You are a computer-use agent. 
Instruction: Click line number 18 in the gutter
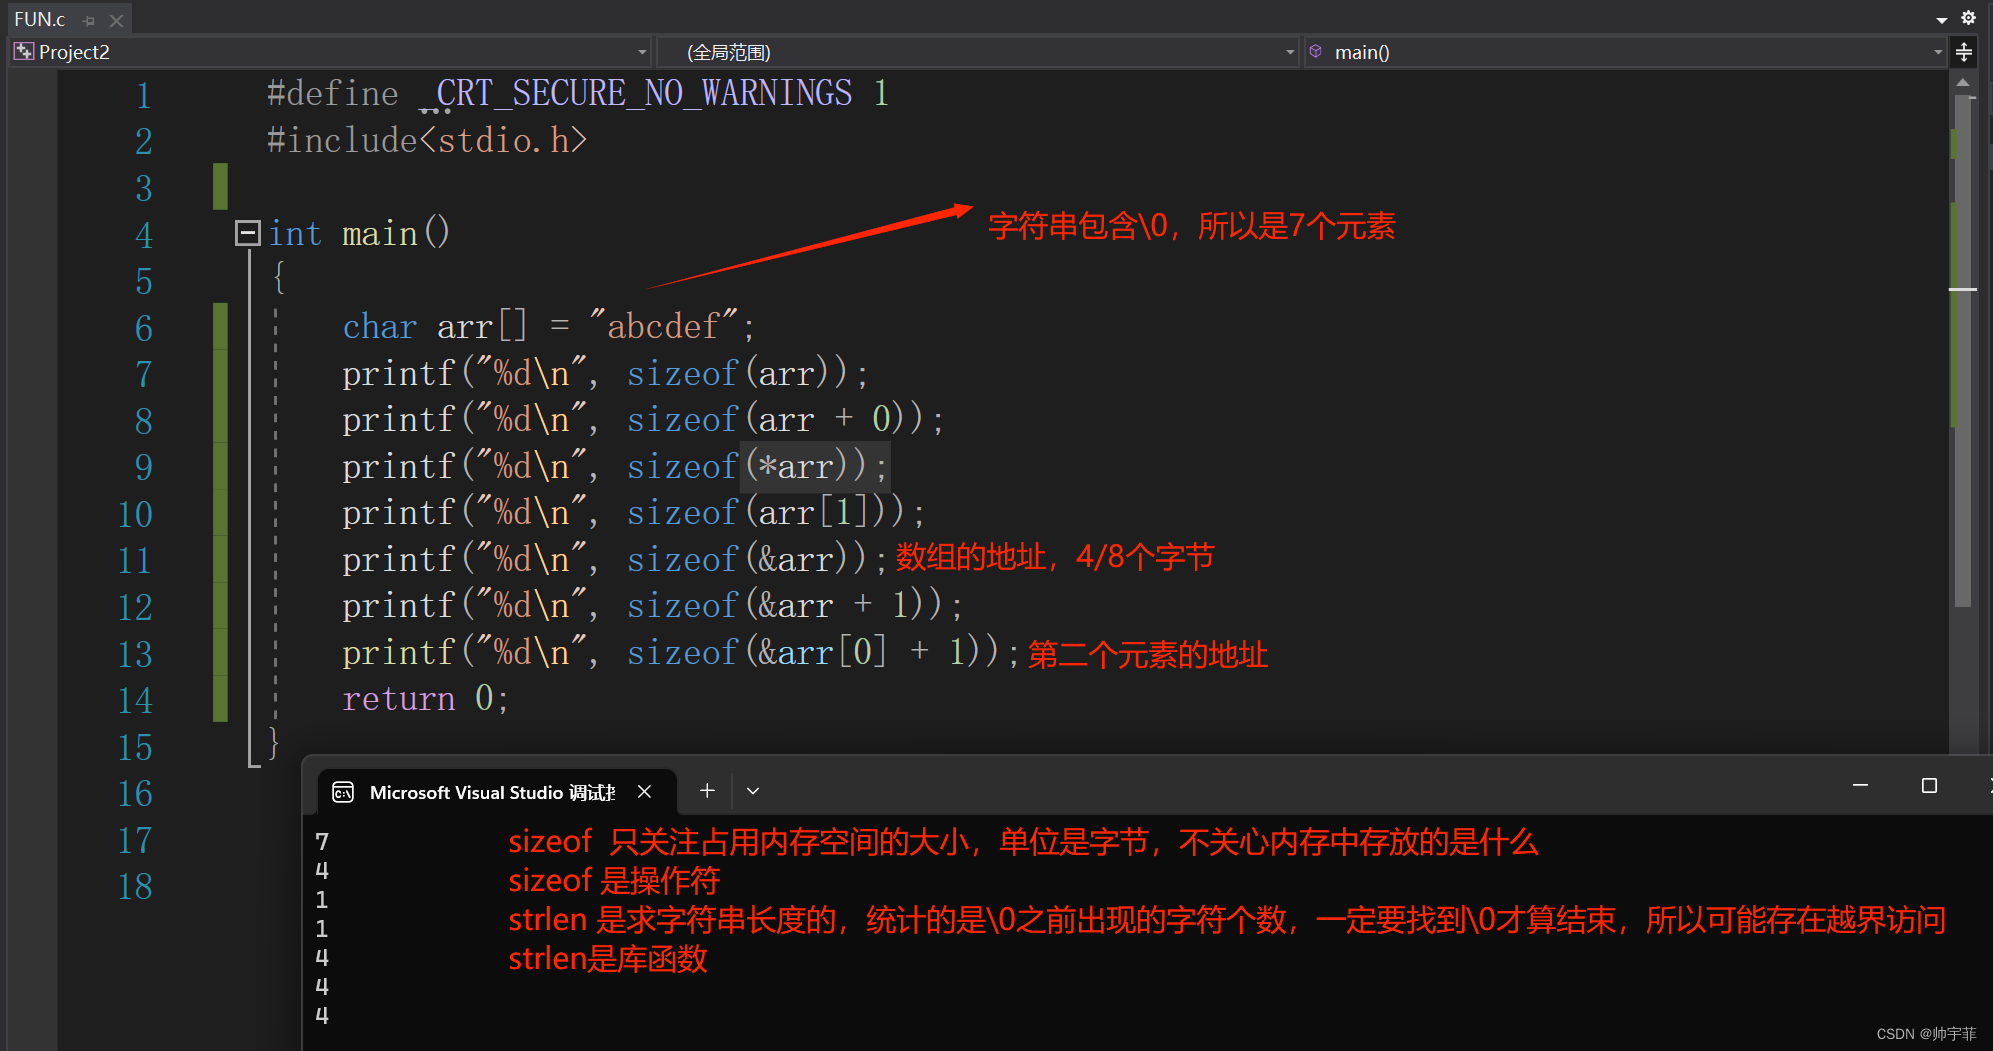click(135, 886)
